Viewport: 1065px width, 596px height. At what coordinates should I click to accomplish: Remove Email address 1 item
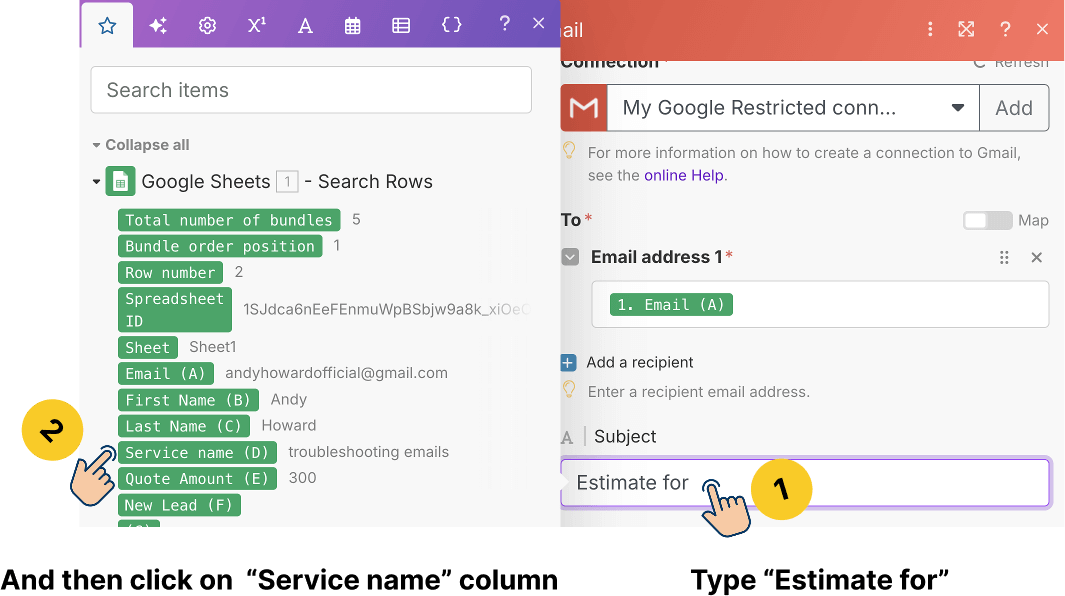[1036, 258]
